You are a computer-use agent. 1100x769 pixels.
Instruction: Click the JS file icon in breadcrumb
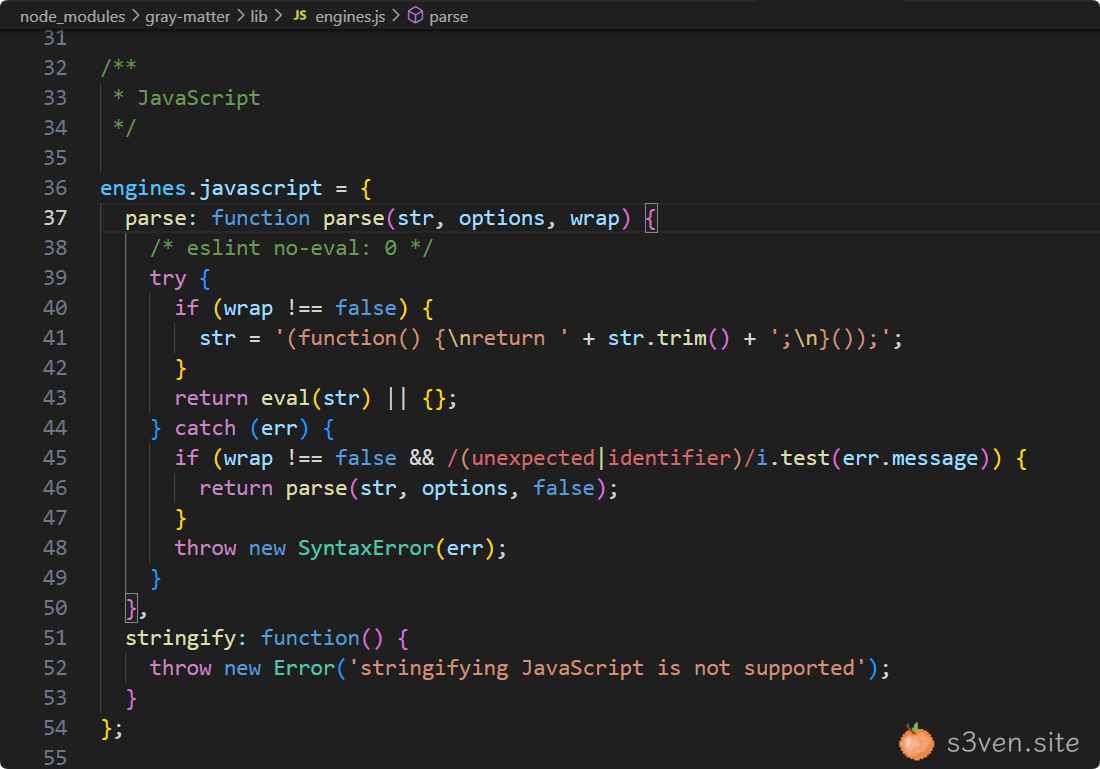[300, 15]
